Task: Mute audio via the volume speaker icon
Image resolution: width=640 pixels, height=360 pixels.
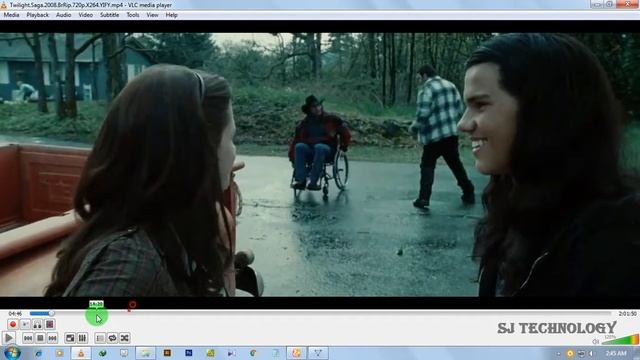Action: [596, 341]
